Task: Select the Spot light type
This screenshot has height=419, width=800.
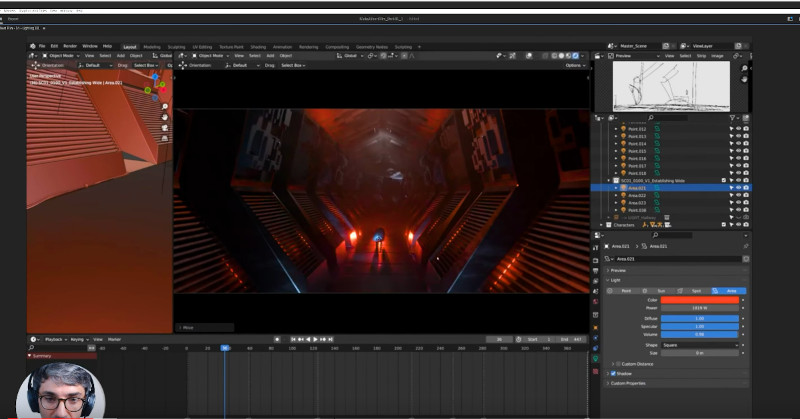Action: click(x=696, y=290)
